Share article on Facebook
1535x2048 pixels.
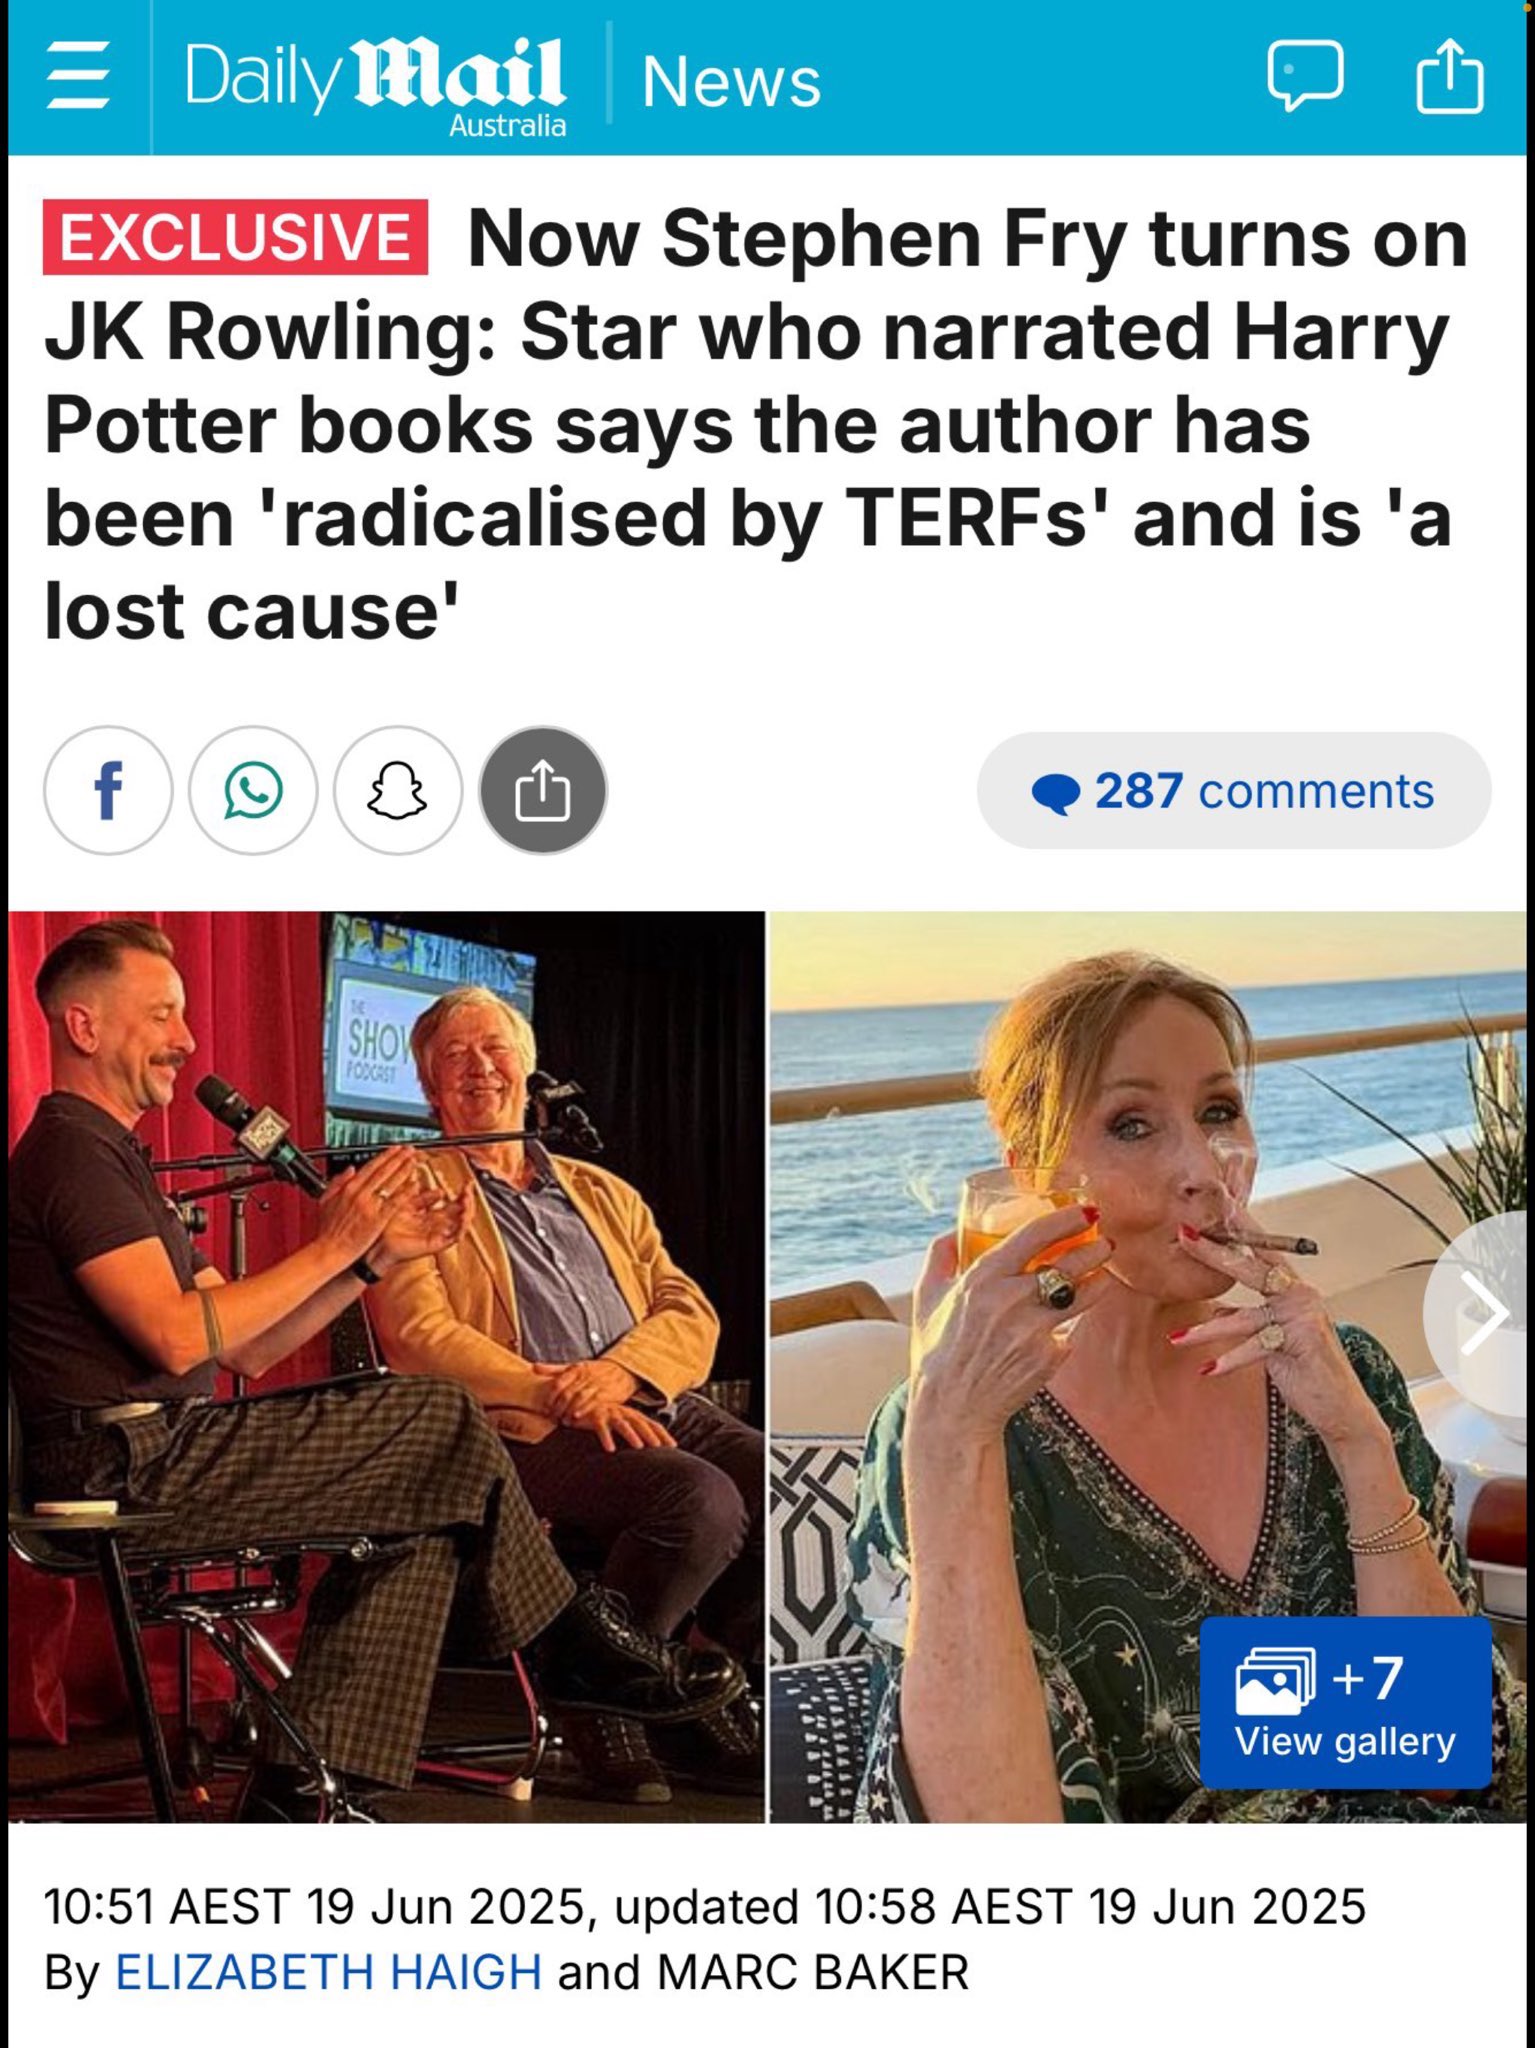tap(108, 790)
